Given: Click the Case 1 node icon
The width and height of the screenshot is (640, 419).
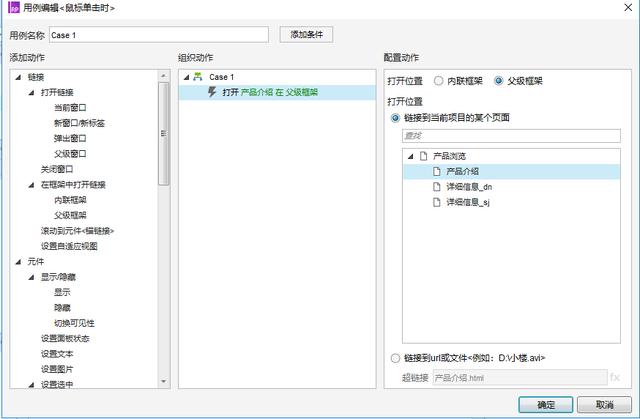Looking at the screenshot, I should pyautogui.click(x=198, y=77).
